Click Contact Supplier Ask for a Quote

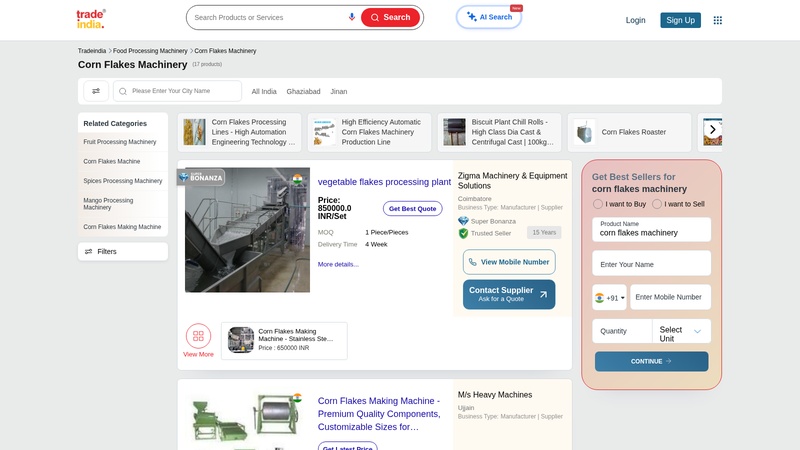[x=509, y=294]
